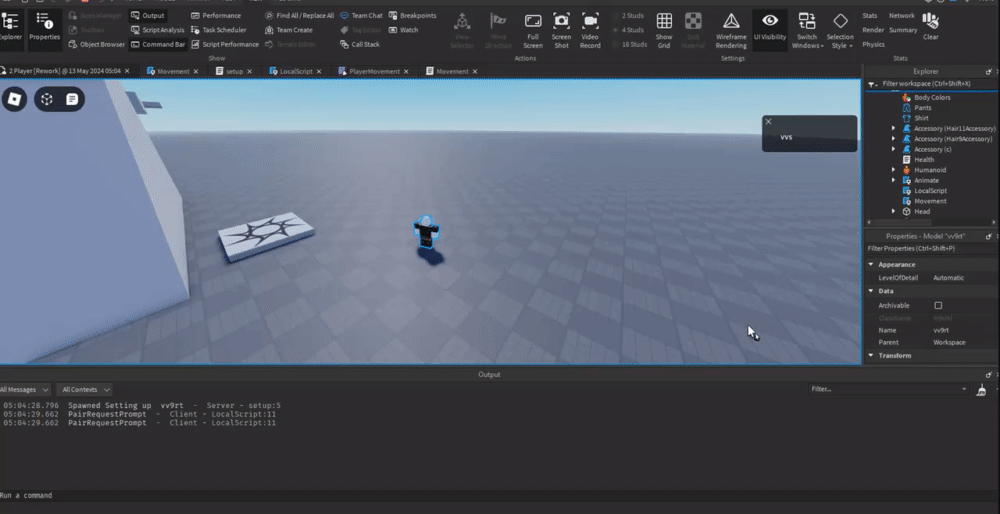
Task: Open Script Performance
Action: pyautogui.click(x=224, y=45)
